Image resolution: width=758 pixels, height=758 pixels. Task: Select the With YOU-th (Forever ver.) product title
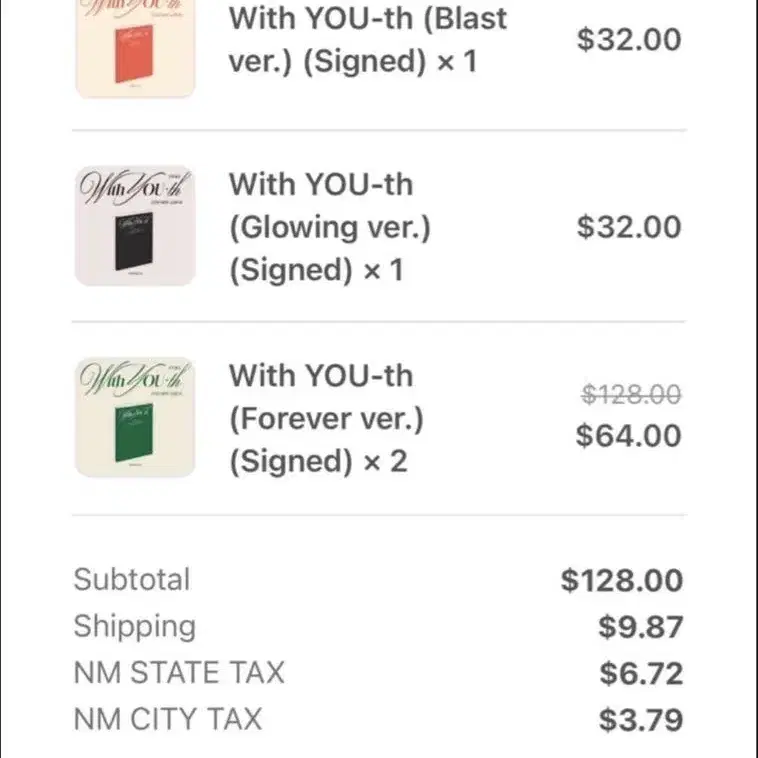[326, 418]
